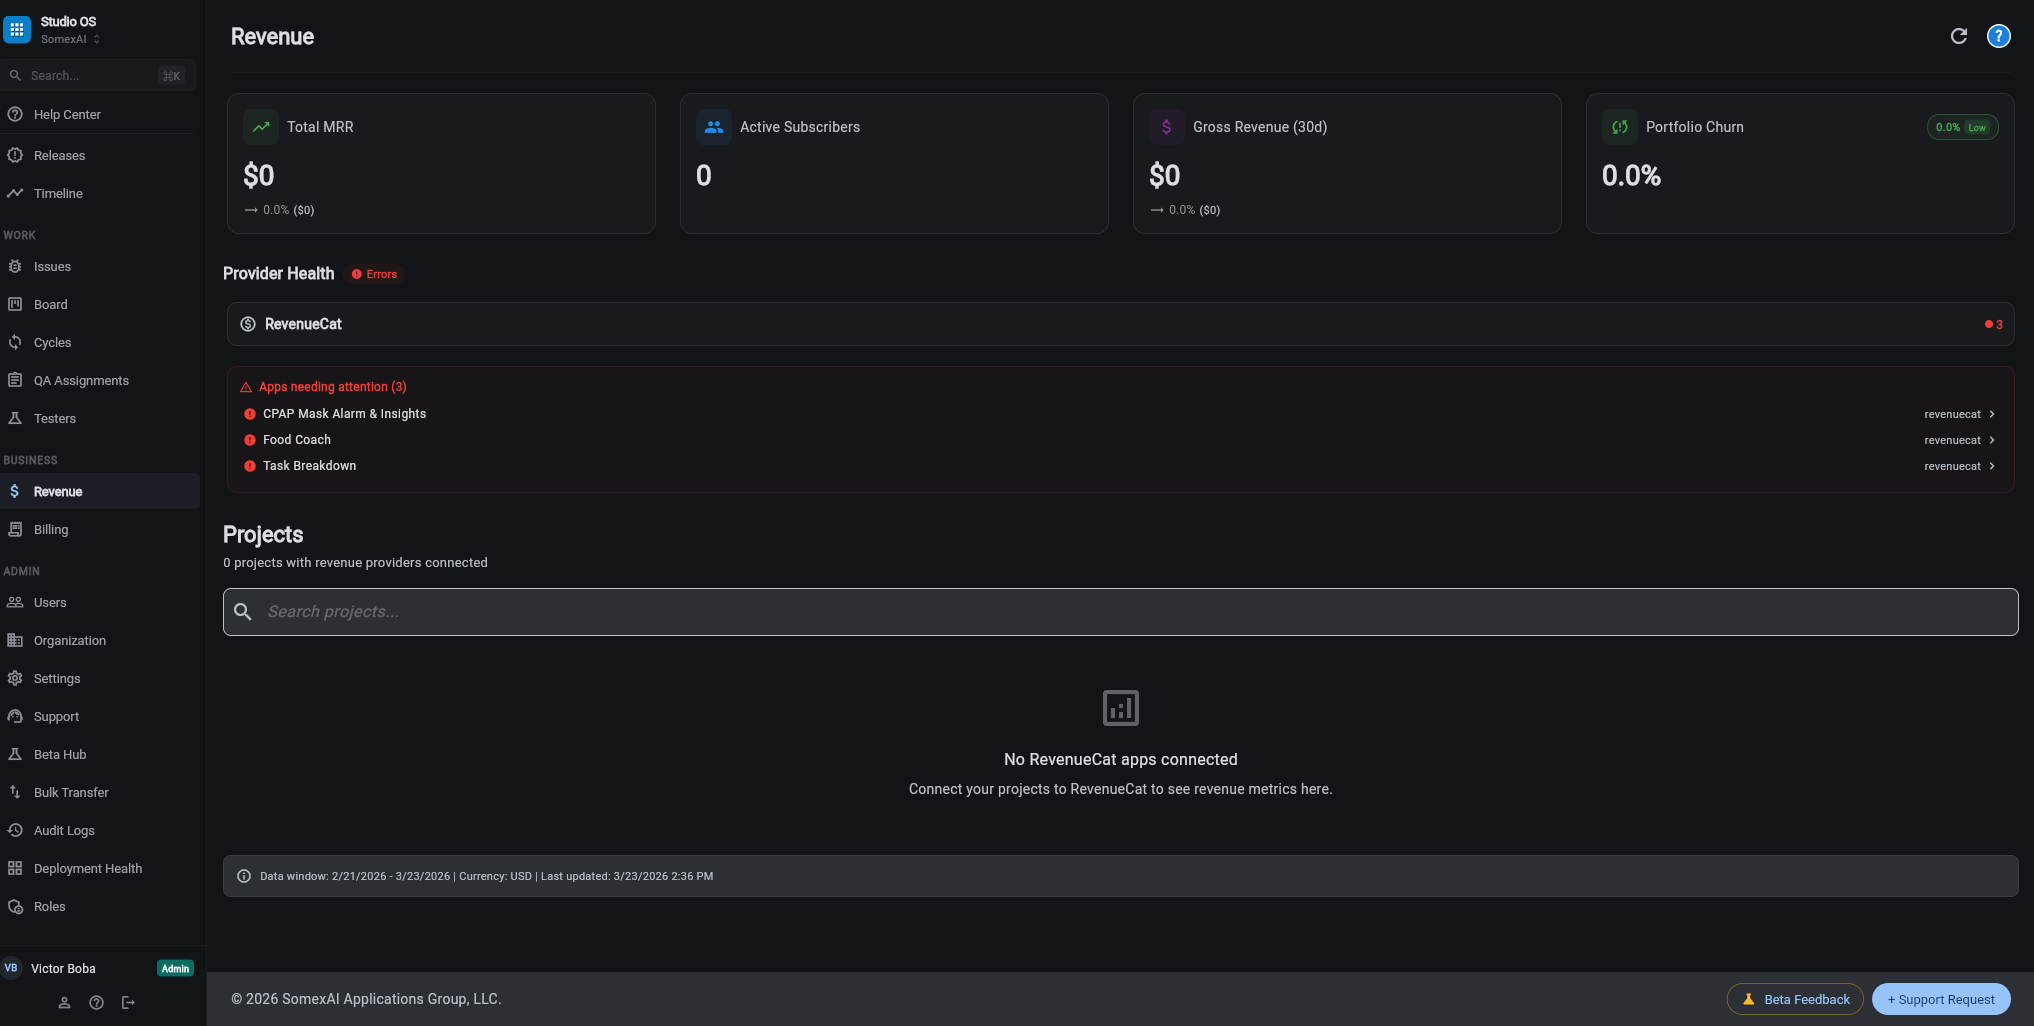Click the Beta Feedback button
This screenshot has height=1026, width=2034.
tap(1794, 998)
